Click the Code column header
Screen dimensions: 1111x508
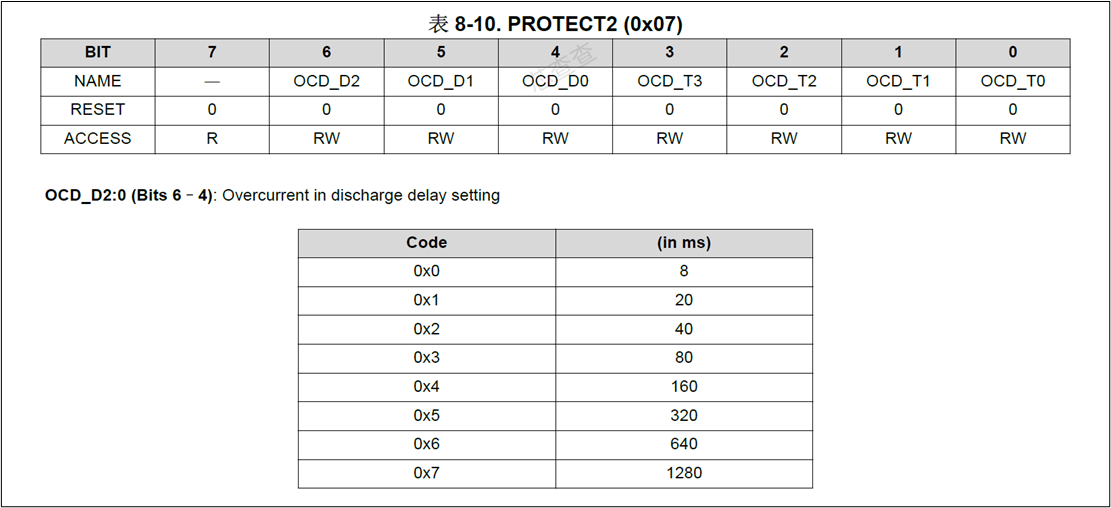(427, 243)
